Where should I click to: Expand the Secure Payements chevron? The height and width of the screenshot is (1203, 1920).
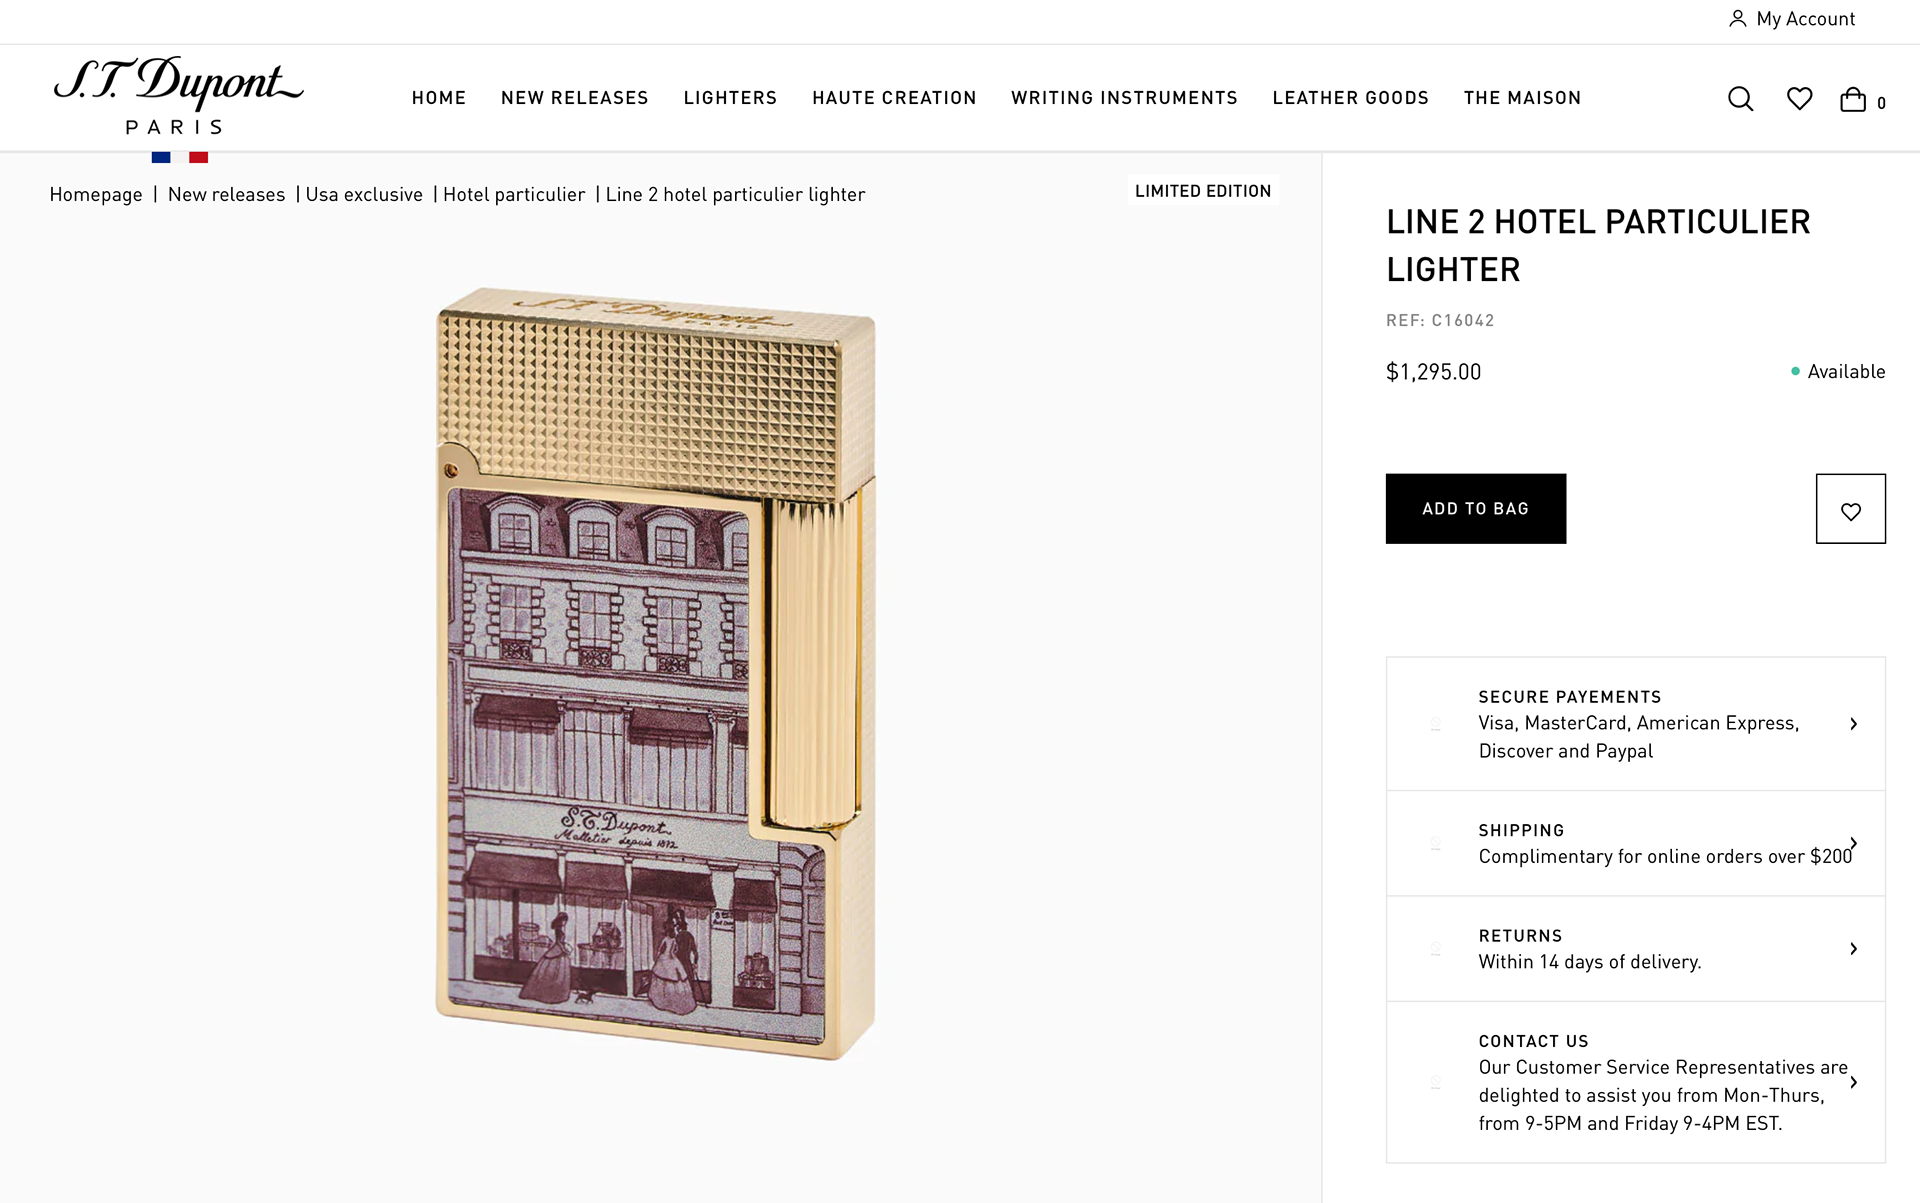[1853, 724]
